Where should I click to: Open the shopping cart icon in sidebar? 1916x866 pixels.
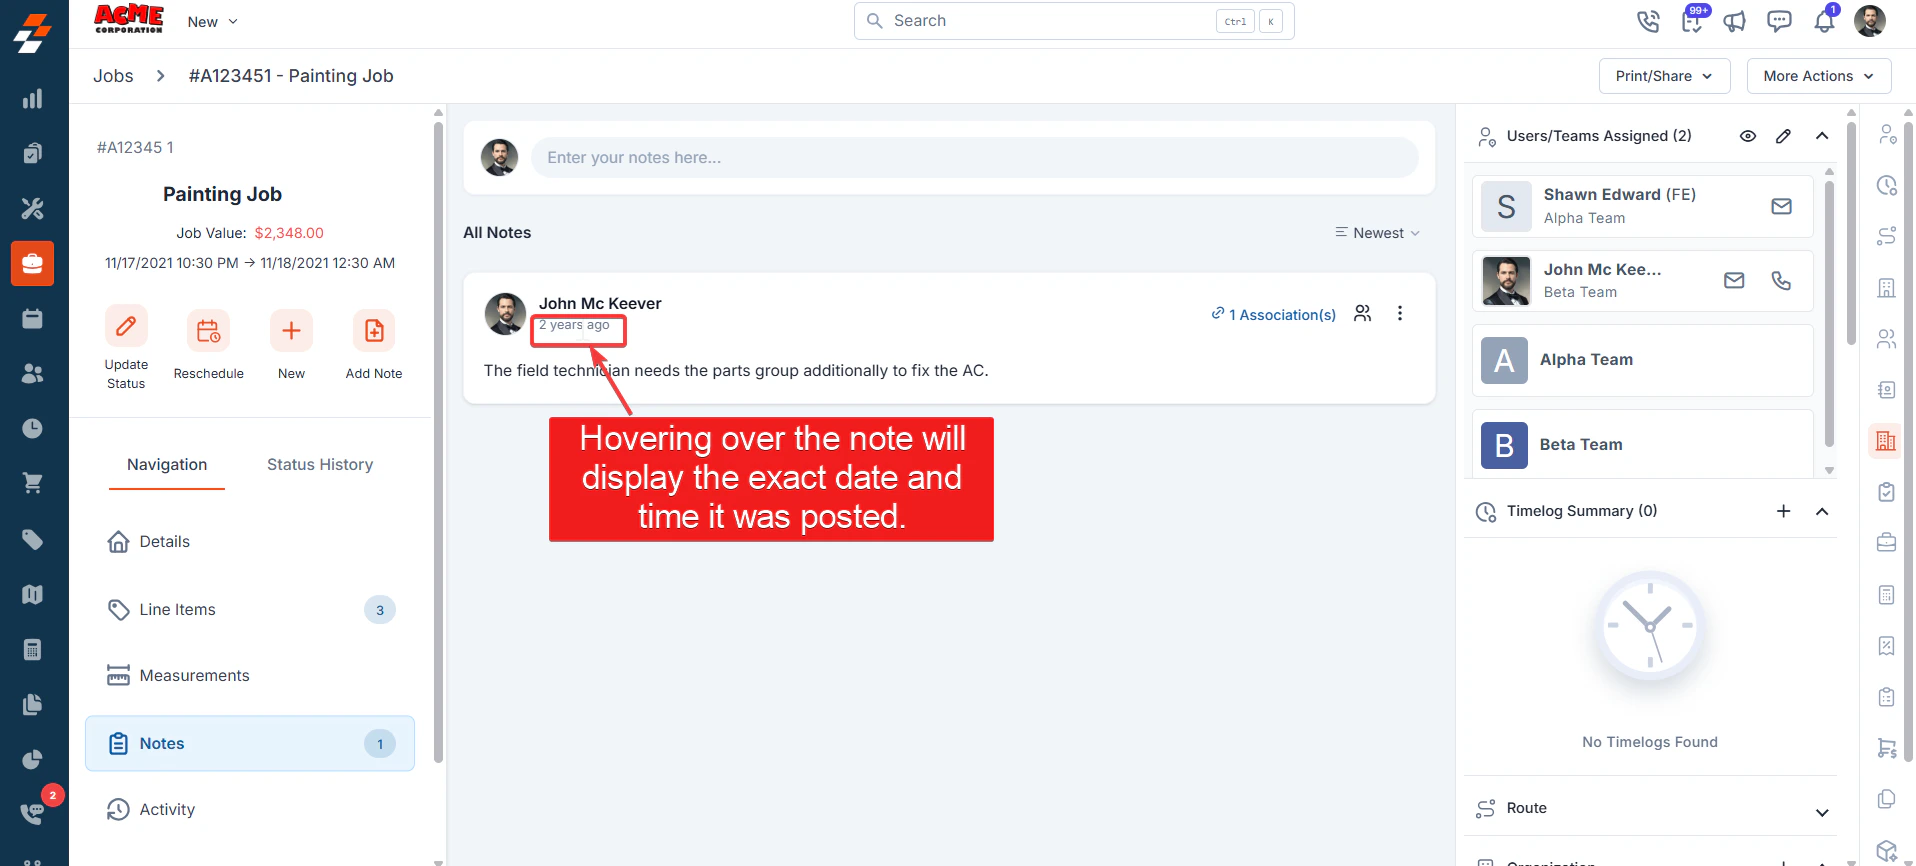click(x=32, y=483)
